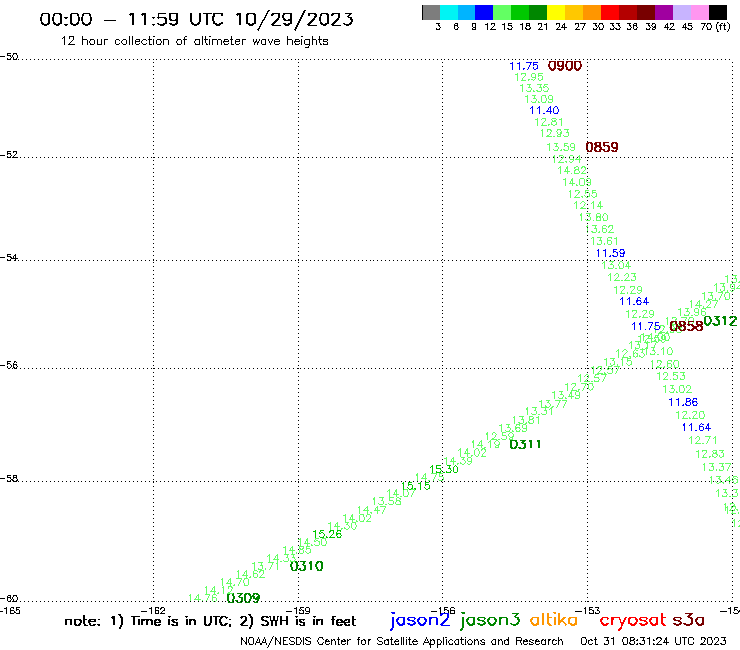This screenshot has width=740, height=650.
Task: Click the 12.53 wave height reading
Action: point(671,376)
